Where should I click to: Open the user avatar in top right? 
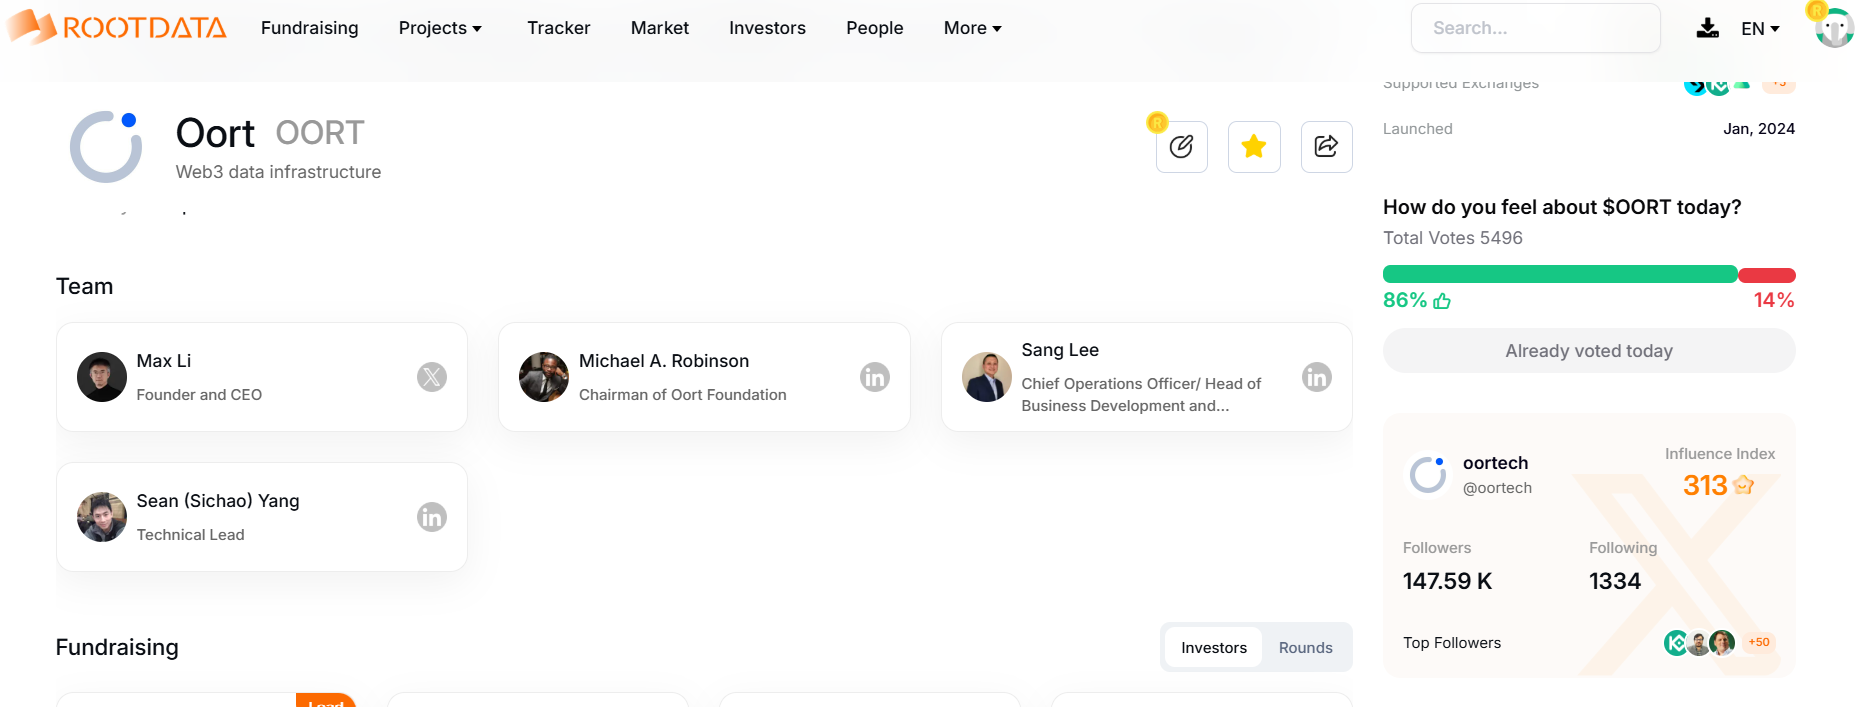tap(1834, 28)
